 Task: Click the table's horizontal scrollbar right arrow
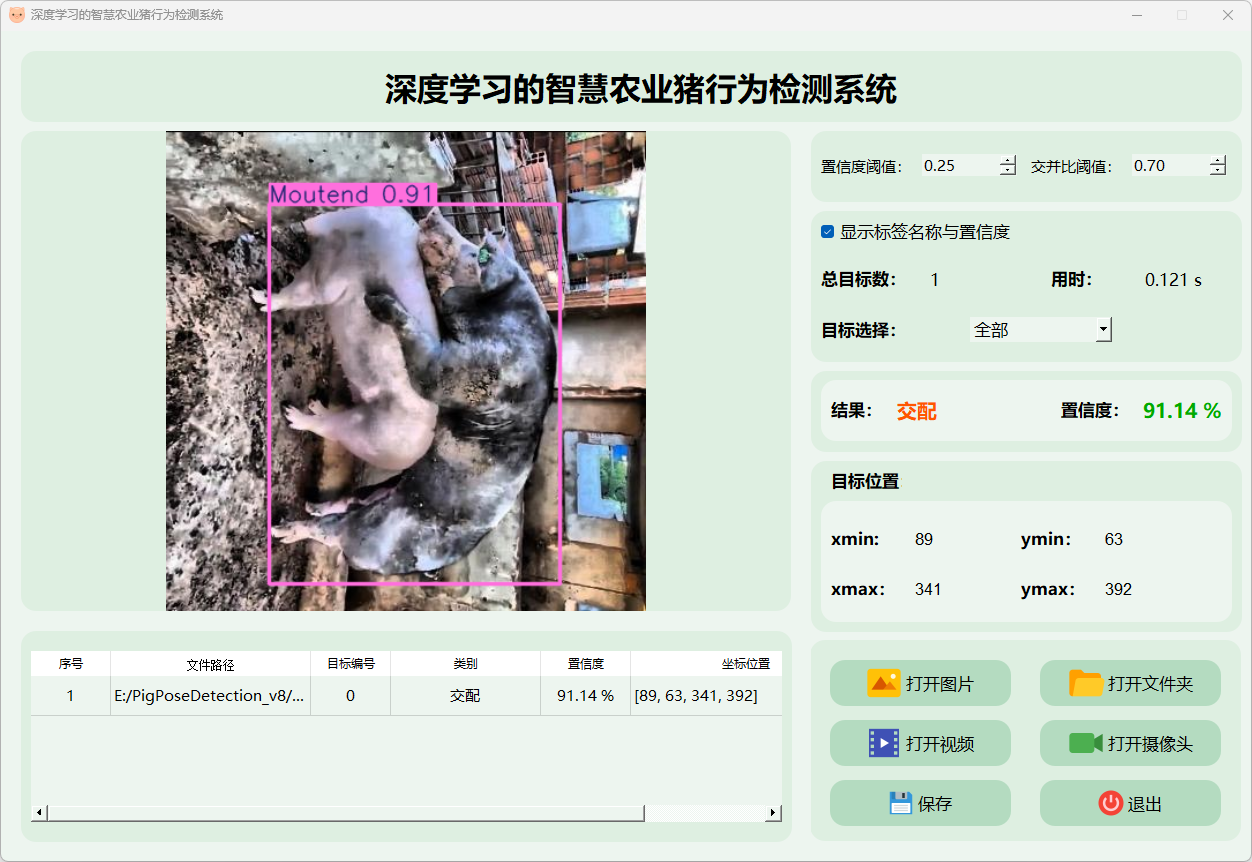(773, 813)
